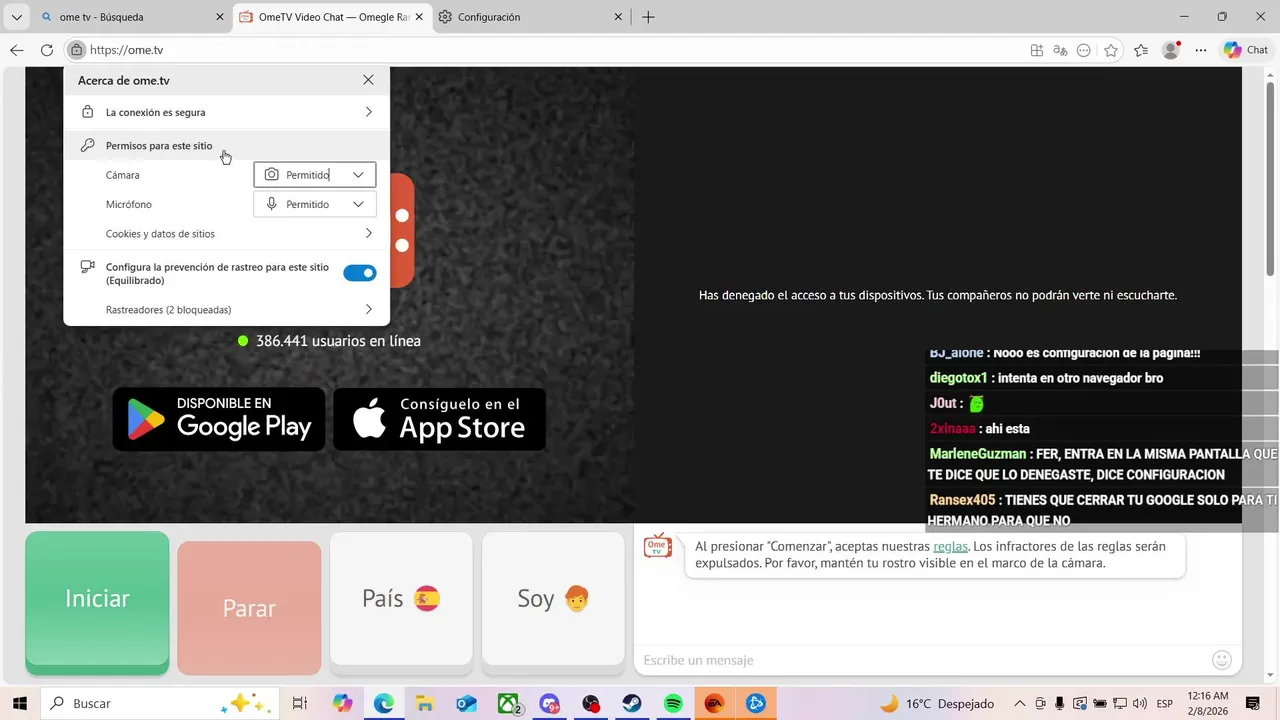Click the App Store download badge
The height and width of the screenshot is (720, 1280).
coord(440,419)
